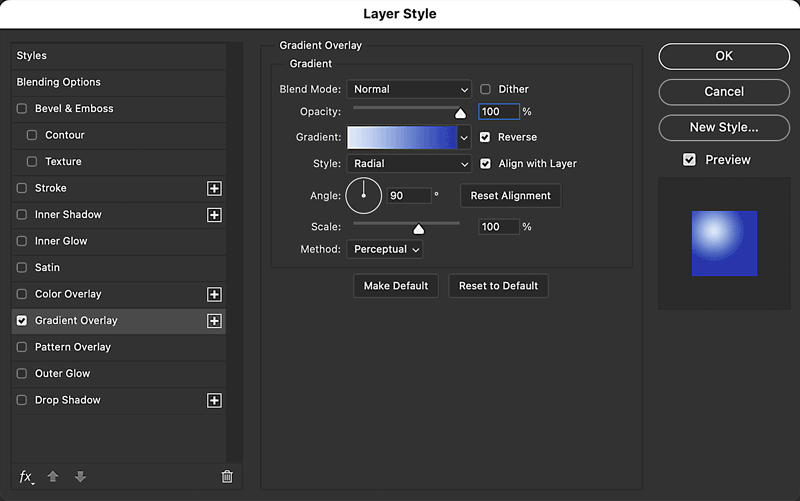Viewport: 800px width, 501px height.
Task: Toggle the Preview checkbox
Action: [x=689, y=160]
